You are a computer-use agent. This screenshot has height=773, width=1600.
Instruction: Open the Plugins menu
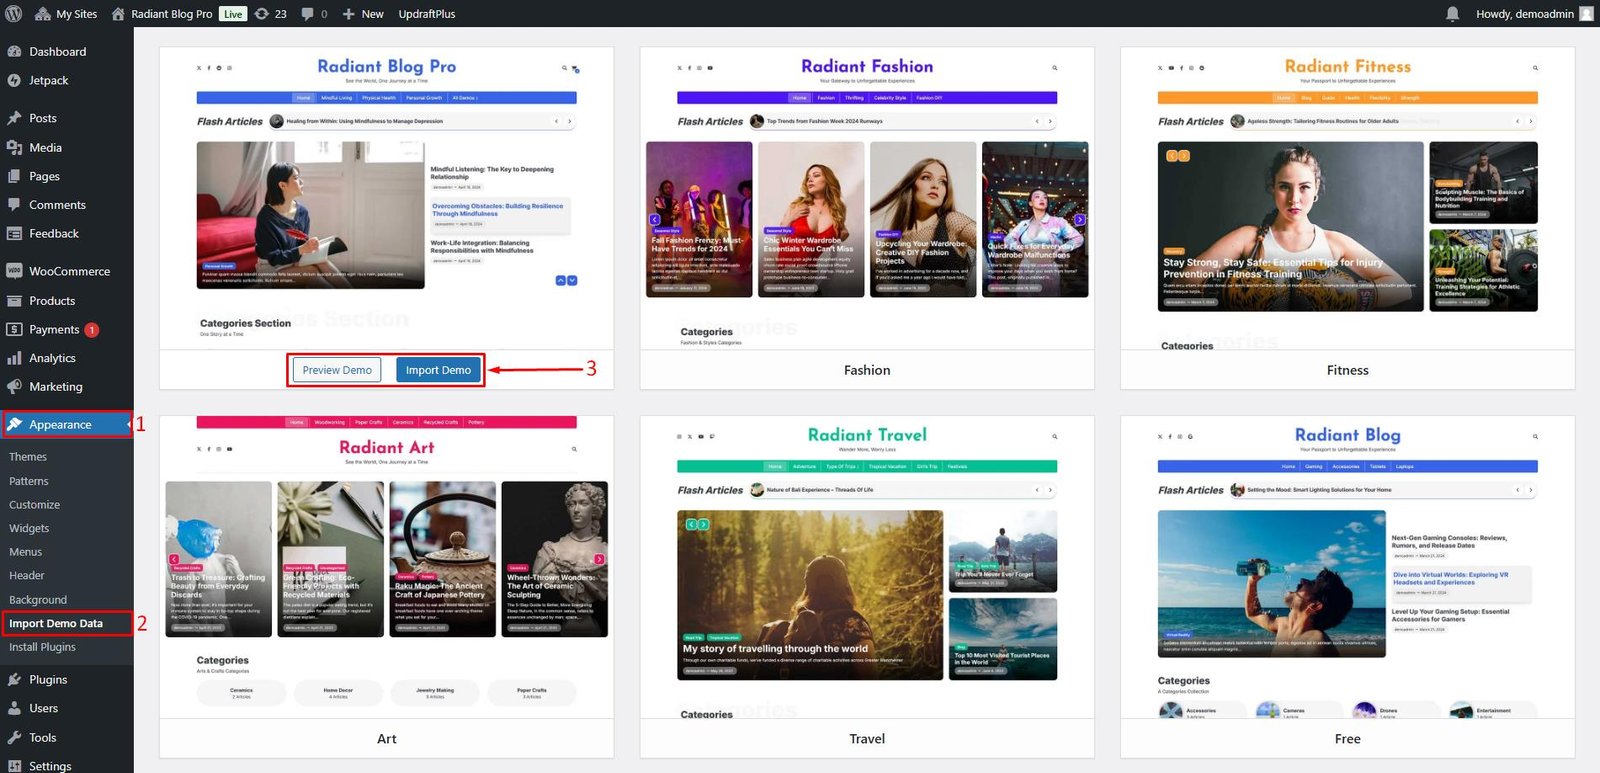coord(48,680)
